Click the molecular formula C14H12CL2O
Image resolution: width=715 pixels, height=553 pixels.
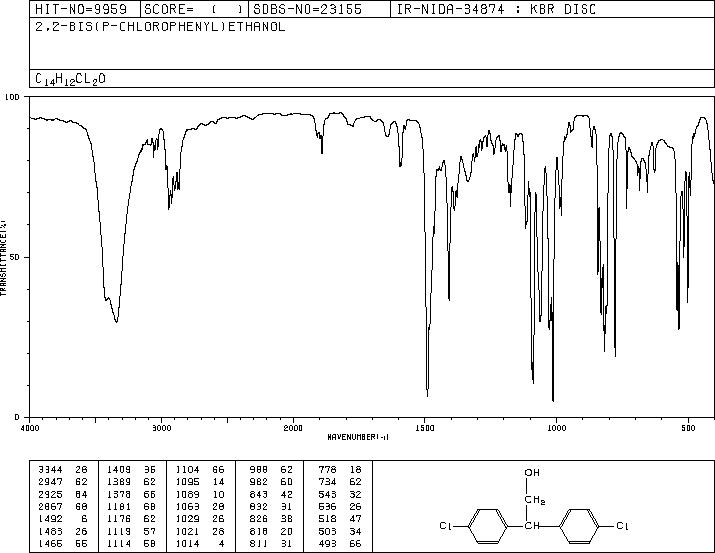tap(70, 79)
